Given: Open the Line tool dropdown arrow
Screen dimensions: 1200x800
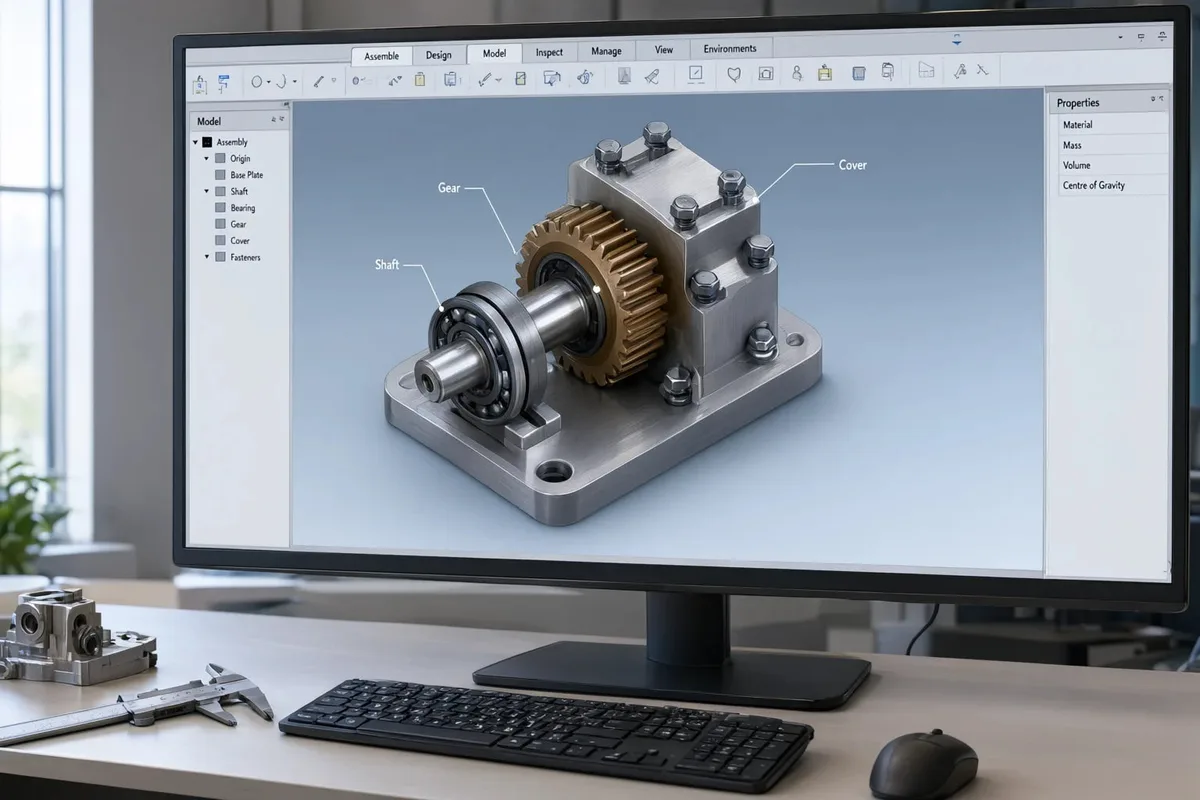Looking at the screenshot, I should tap(333, 80).
